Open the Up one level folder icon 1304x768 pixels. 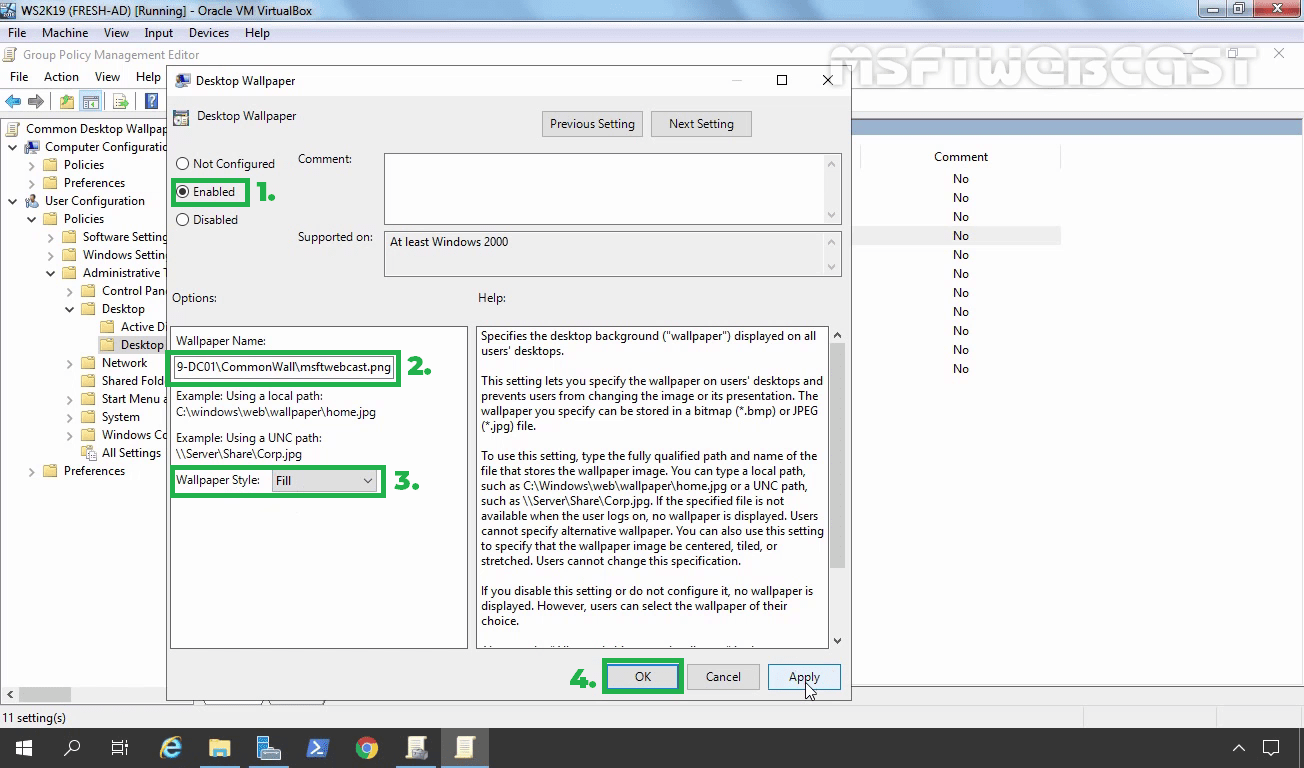click(x=65, y=100)
